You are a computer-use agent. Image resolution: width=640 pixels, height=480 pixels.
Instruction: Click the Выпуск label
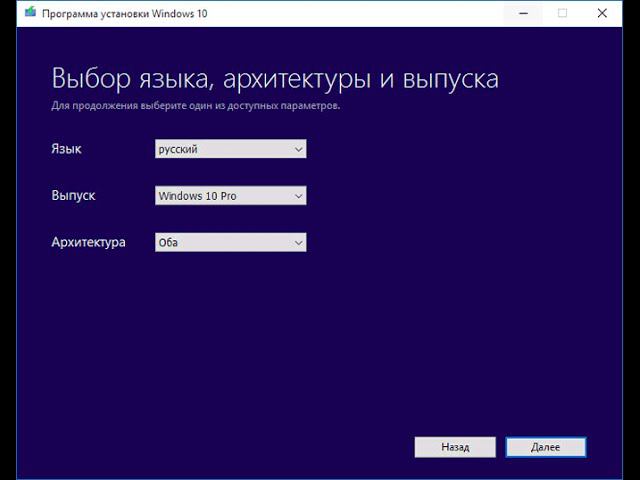point(73,196)
